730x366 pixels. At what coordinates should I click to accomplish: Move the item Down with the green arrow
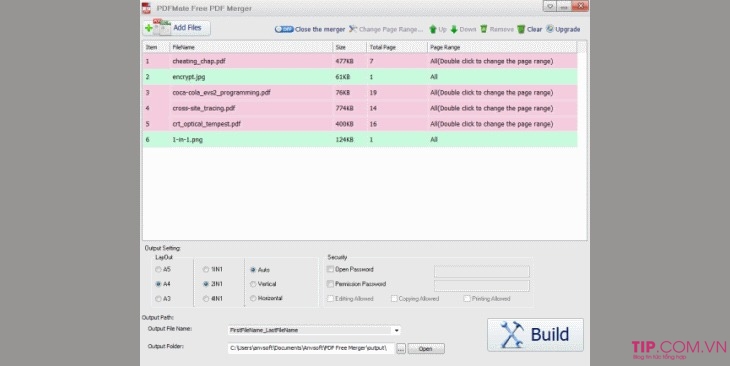point(463,29)
